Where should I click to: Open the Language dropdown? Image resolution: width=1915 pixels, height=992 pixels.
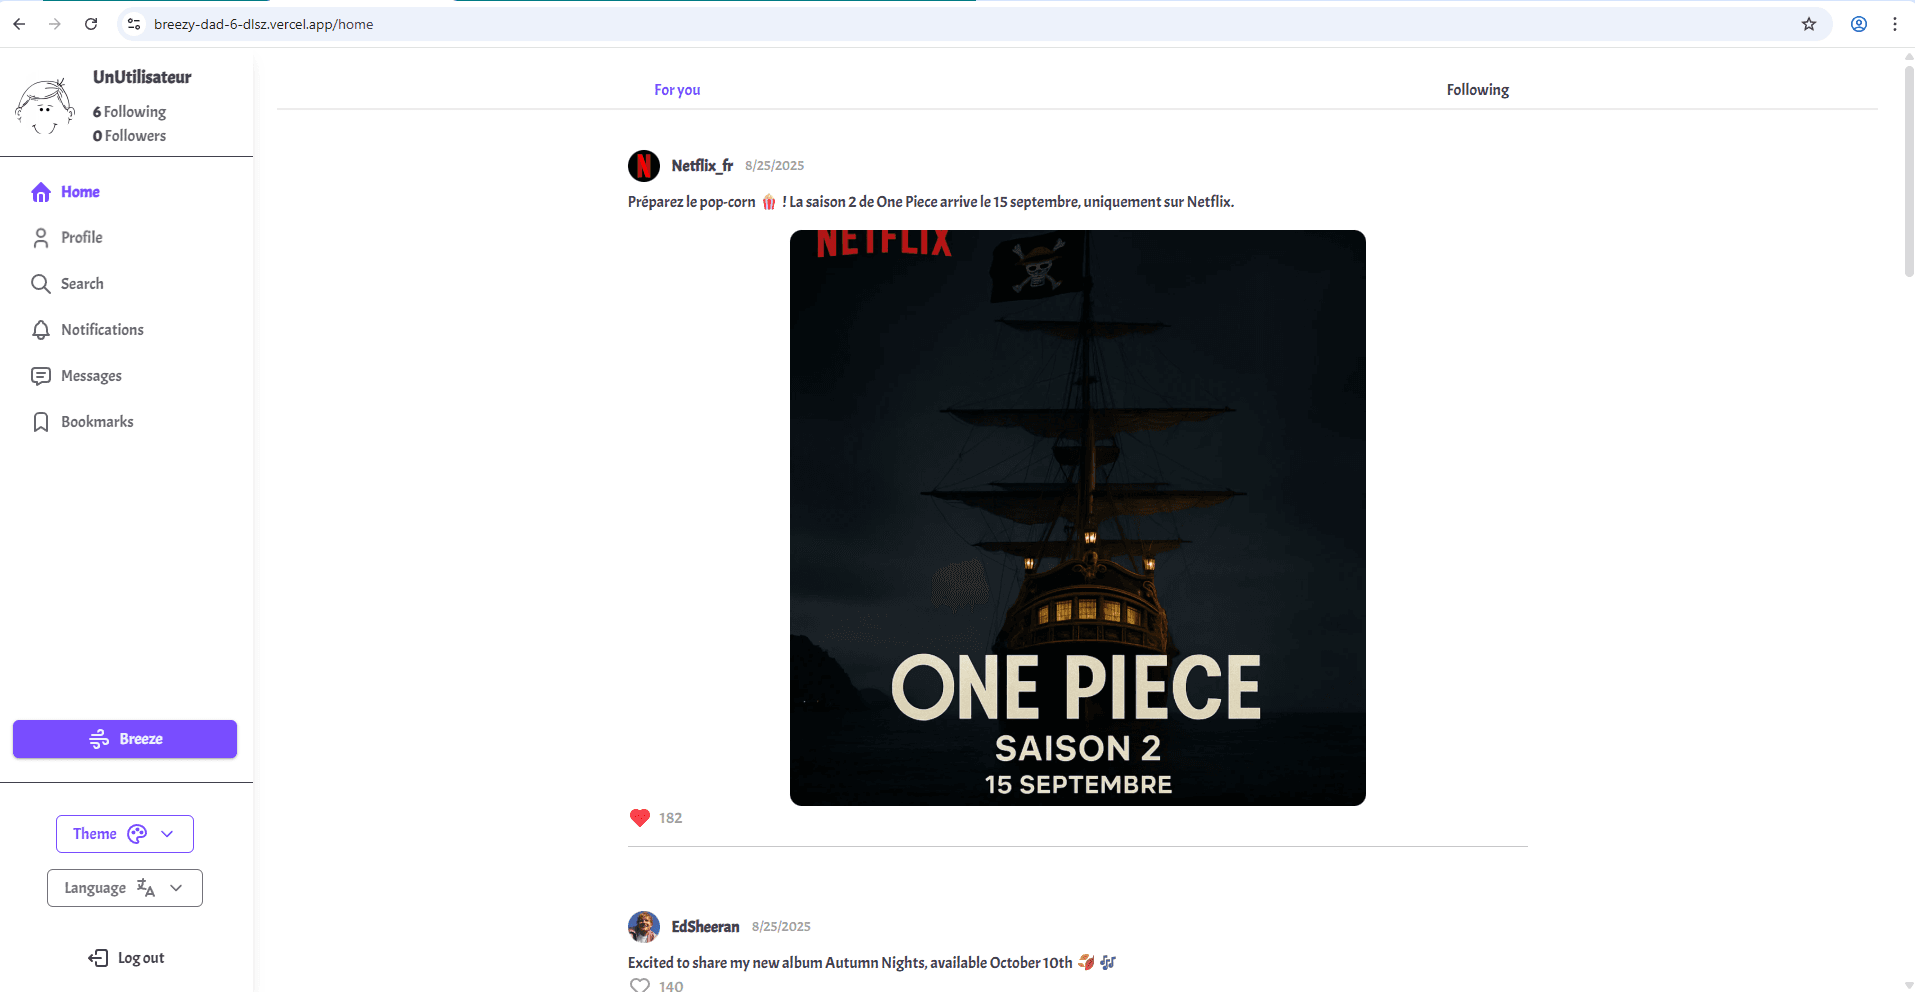(125, 888)
